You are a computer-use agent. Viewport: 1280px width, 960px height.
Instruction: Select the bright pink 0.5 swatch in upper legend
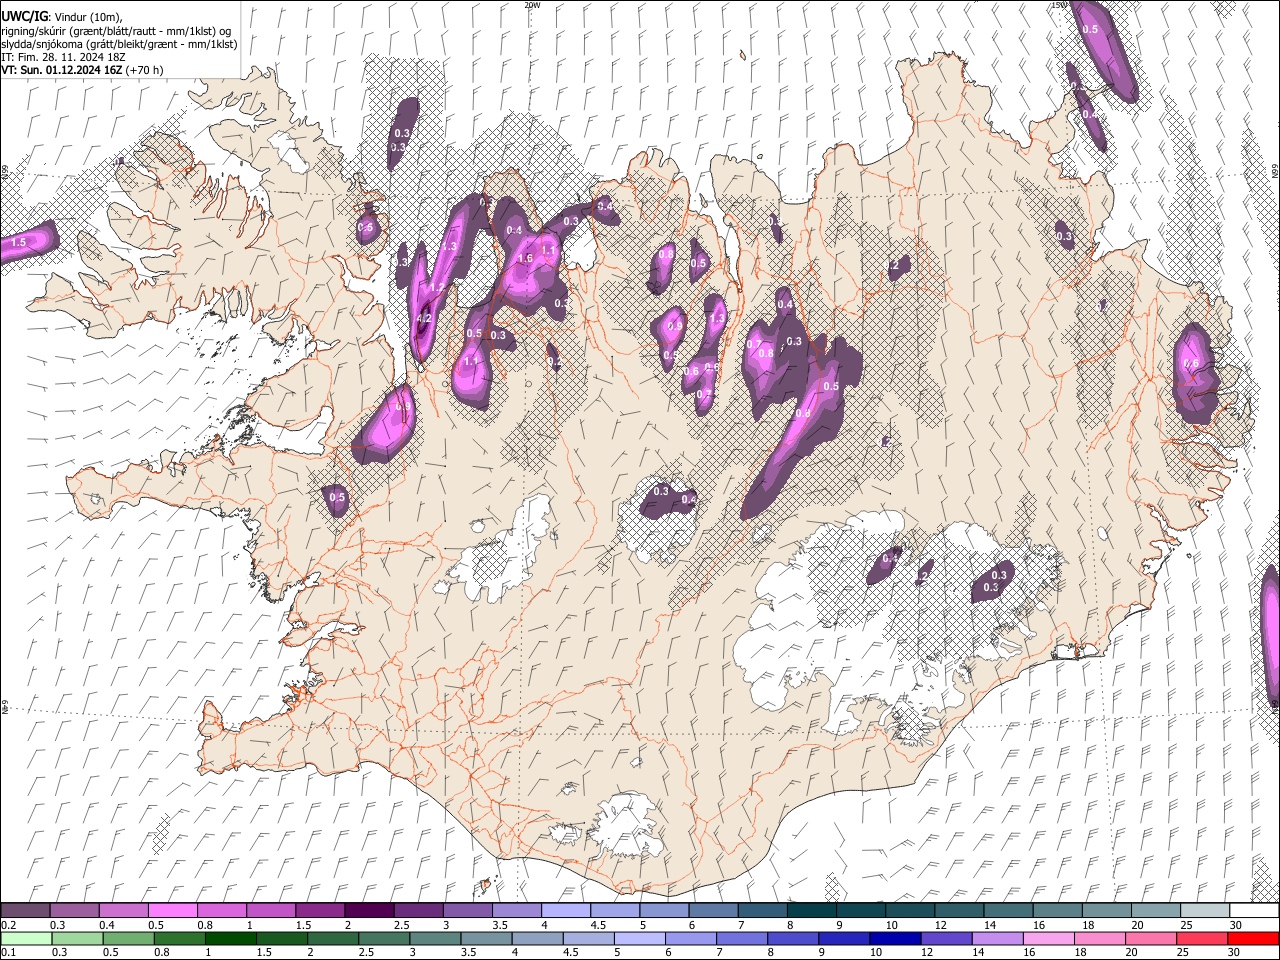tap(173, 910)
